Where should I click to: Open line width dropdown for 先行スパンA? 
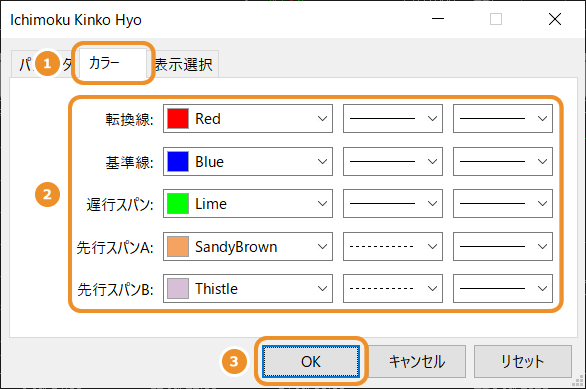503,247
